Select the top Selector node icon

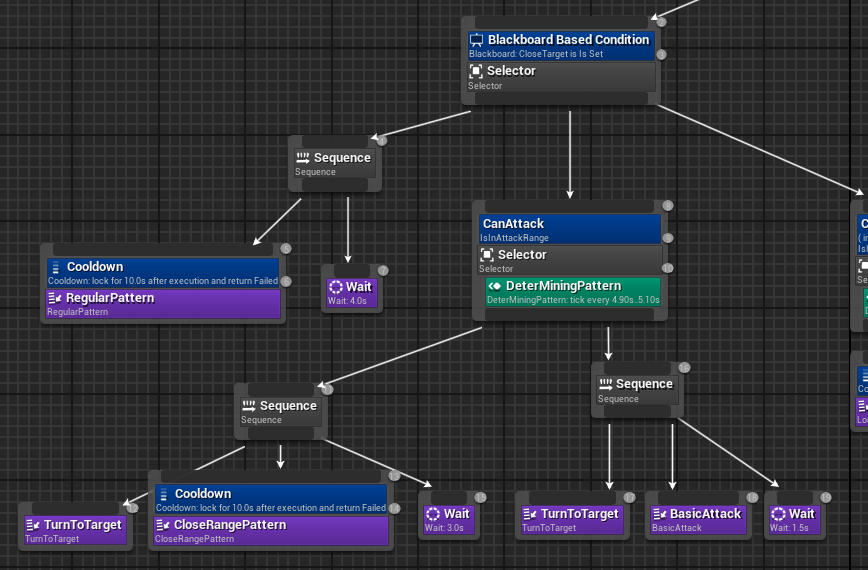476,71
